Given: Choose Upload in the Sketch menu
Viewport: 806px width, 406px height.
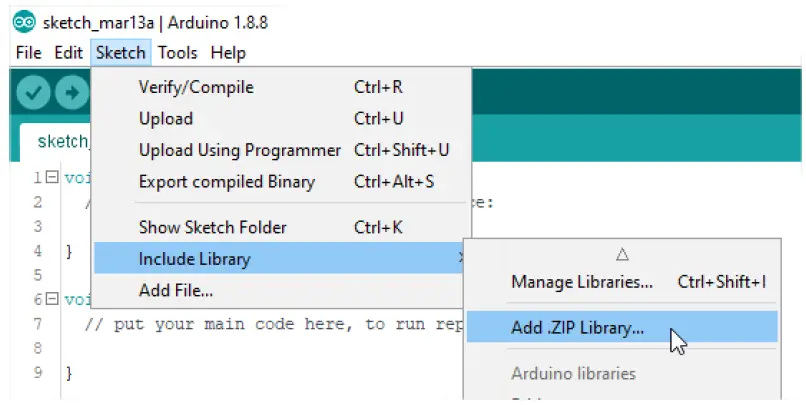Looking at the screenshot, I should coord(166,118).
